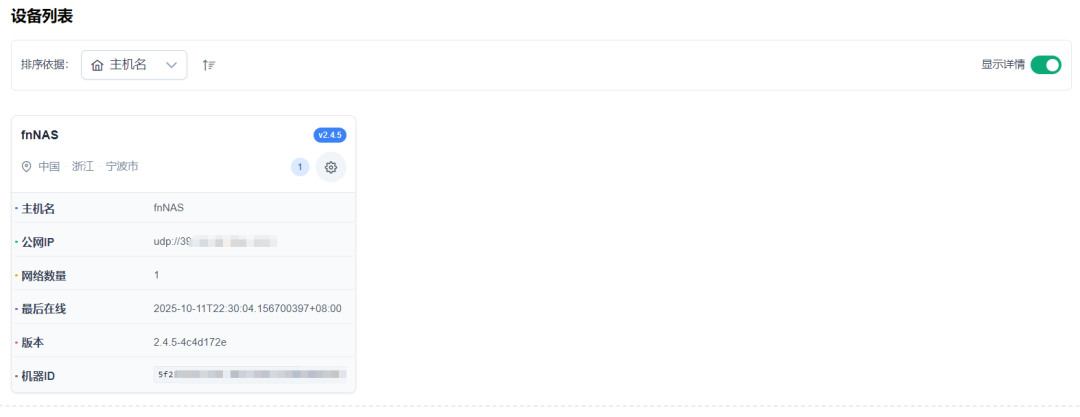The height and width of the screenshot is (417, 1080).
Task: Click the blue round badge beside the gear
Action: [x=300, y=167]
